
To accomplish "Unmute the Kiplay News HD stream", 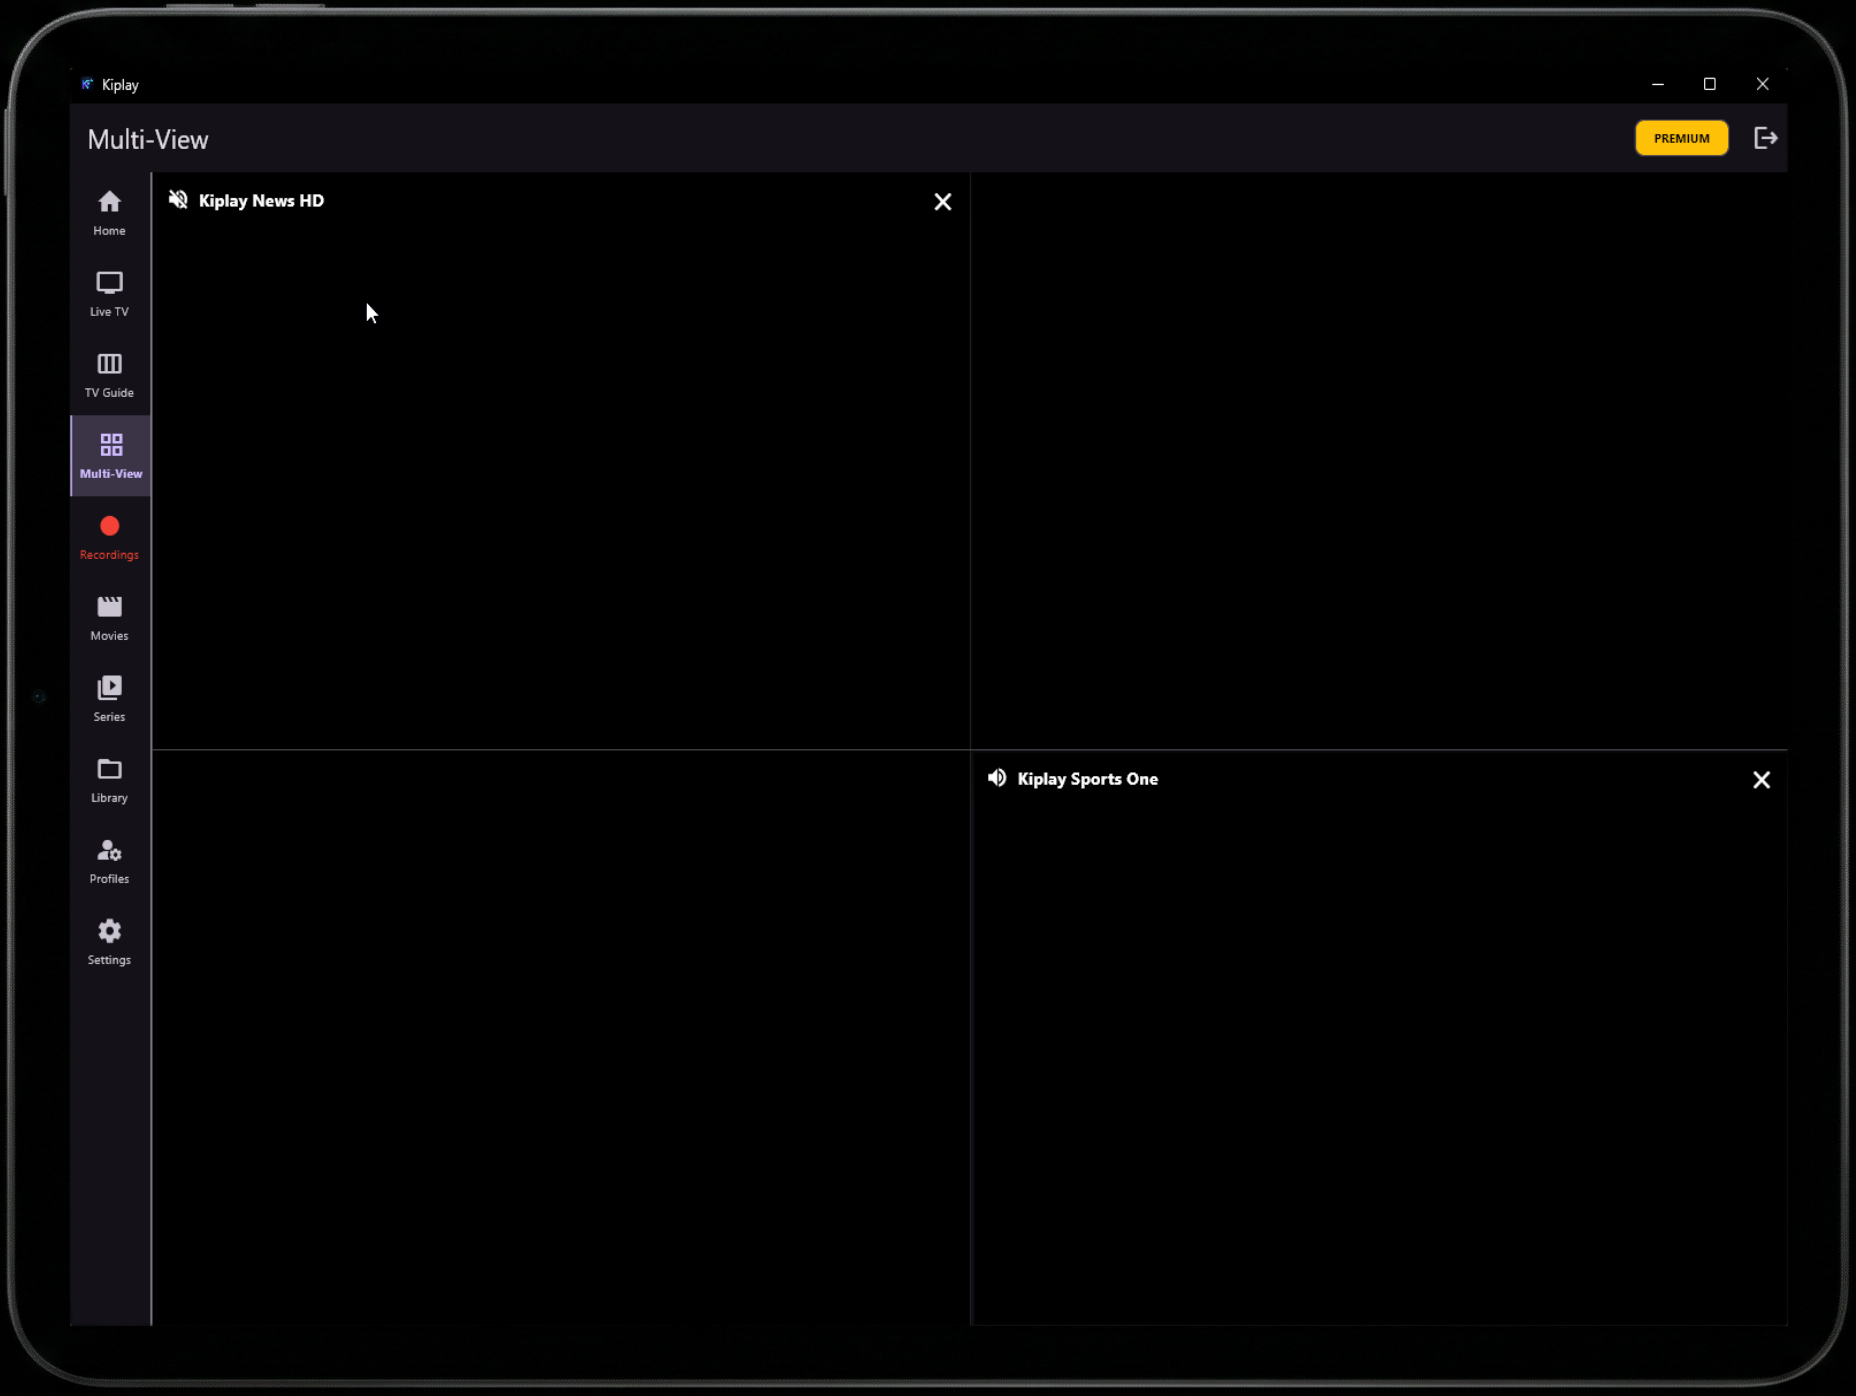I will tap(179, 199).
